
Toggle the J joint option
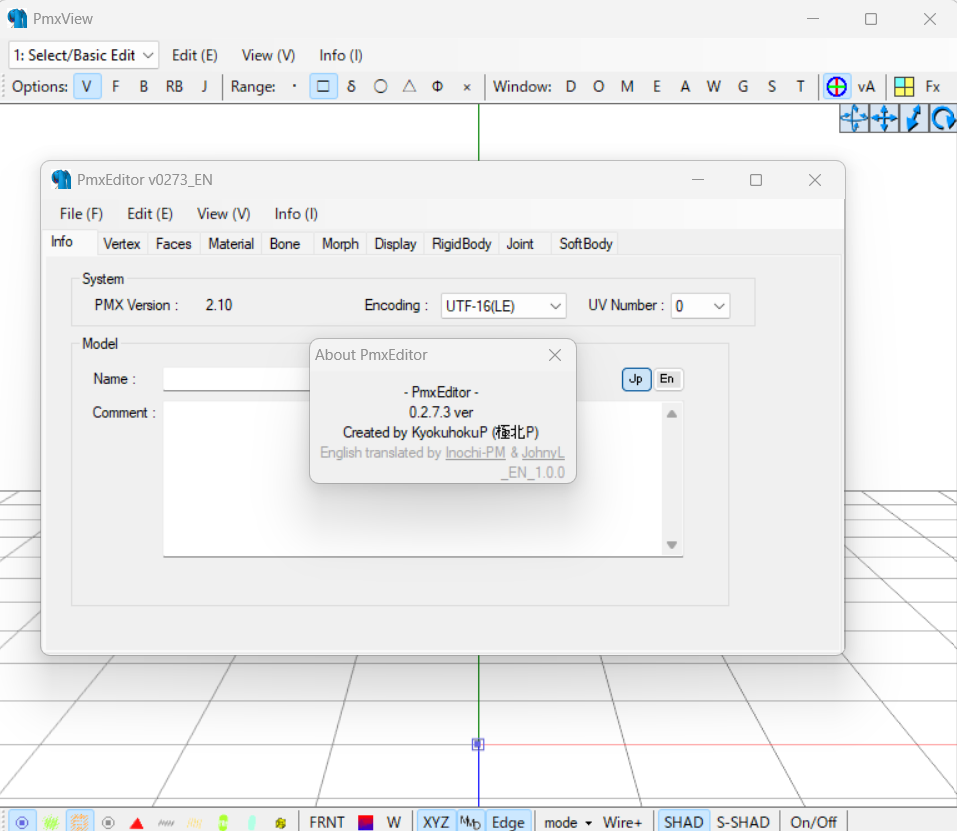(x=204, y=86)
